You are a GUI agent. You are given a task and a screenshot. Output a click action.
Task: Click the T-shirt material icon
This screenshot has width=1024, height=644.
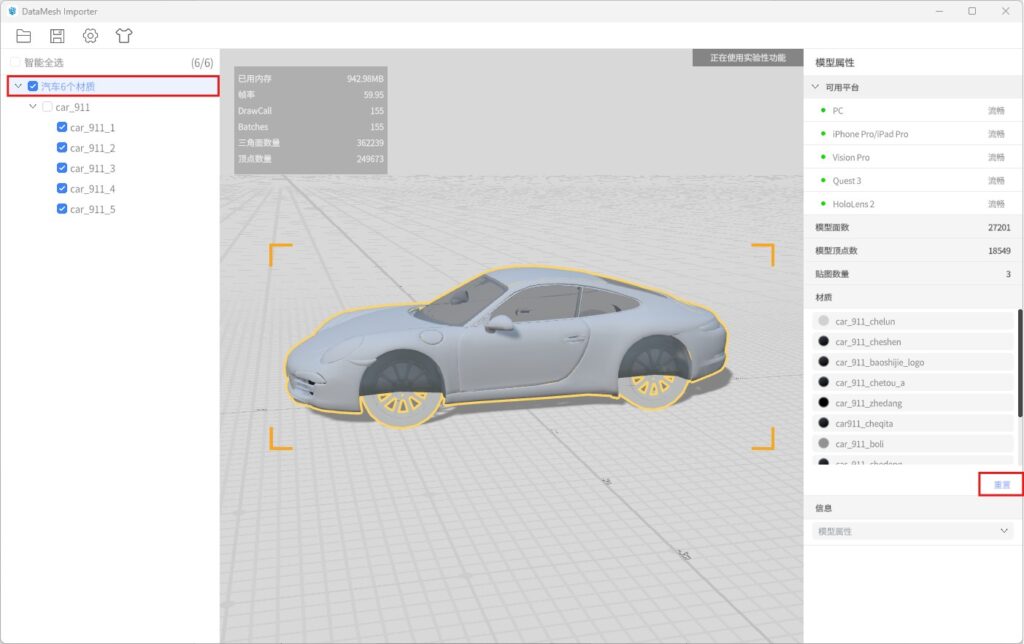point(123,36)
